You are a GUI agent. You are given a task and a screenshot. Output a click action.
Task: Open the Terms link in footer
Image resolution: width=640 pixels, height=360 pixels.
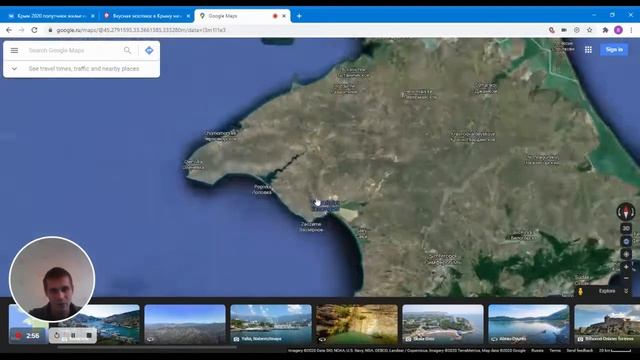[x=555, y=350]
